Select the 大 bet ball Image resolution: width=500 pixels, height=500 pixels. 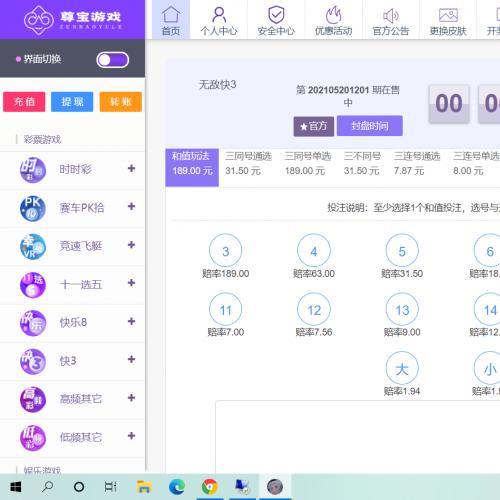pyautogui.click(x=402, y=368)
